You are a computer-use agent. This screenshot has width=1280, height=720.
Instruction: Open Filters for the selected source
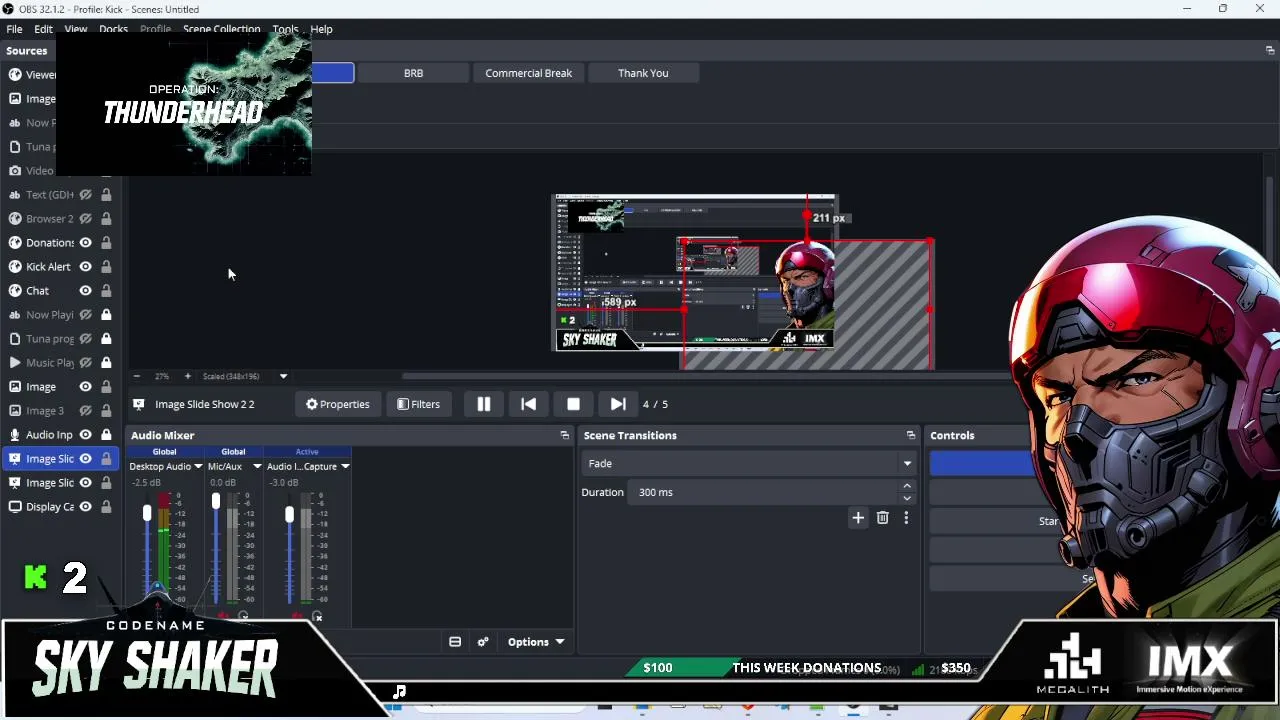tap(418, 404)
